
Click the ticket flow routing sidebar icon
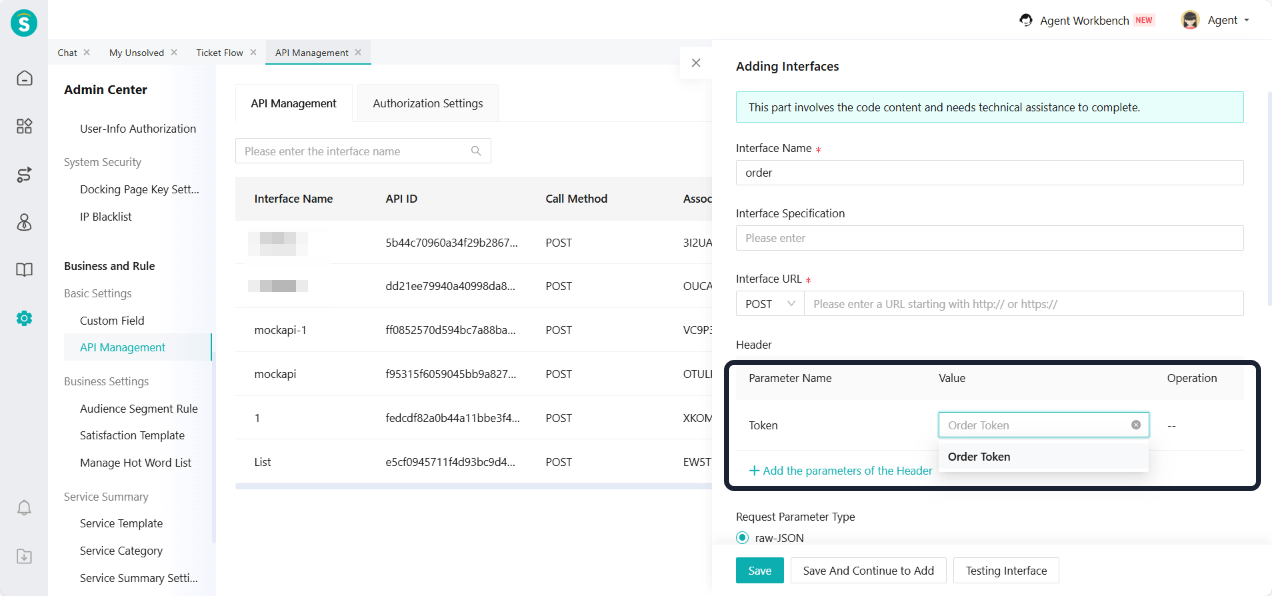point(24,175)
